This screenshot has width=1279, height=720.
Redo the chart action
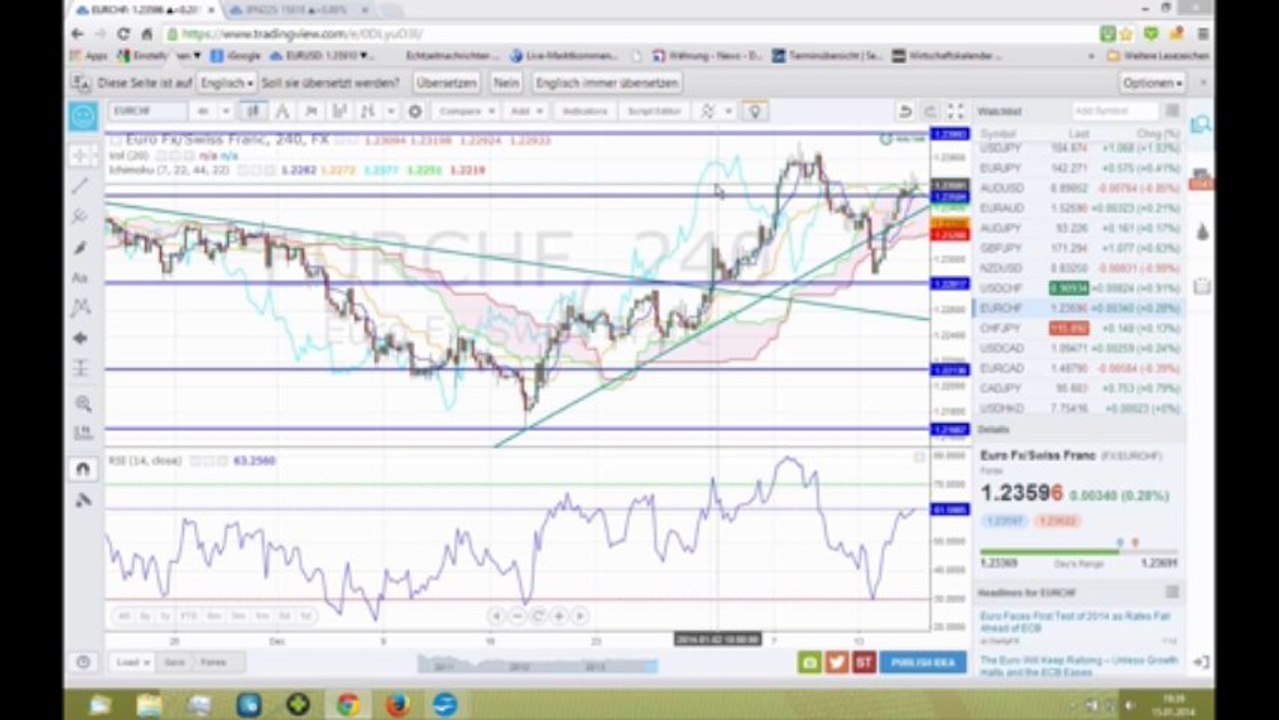click(929, 111)
